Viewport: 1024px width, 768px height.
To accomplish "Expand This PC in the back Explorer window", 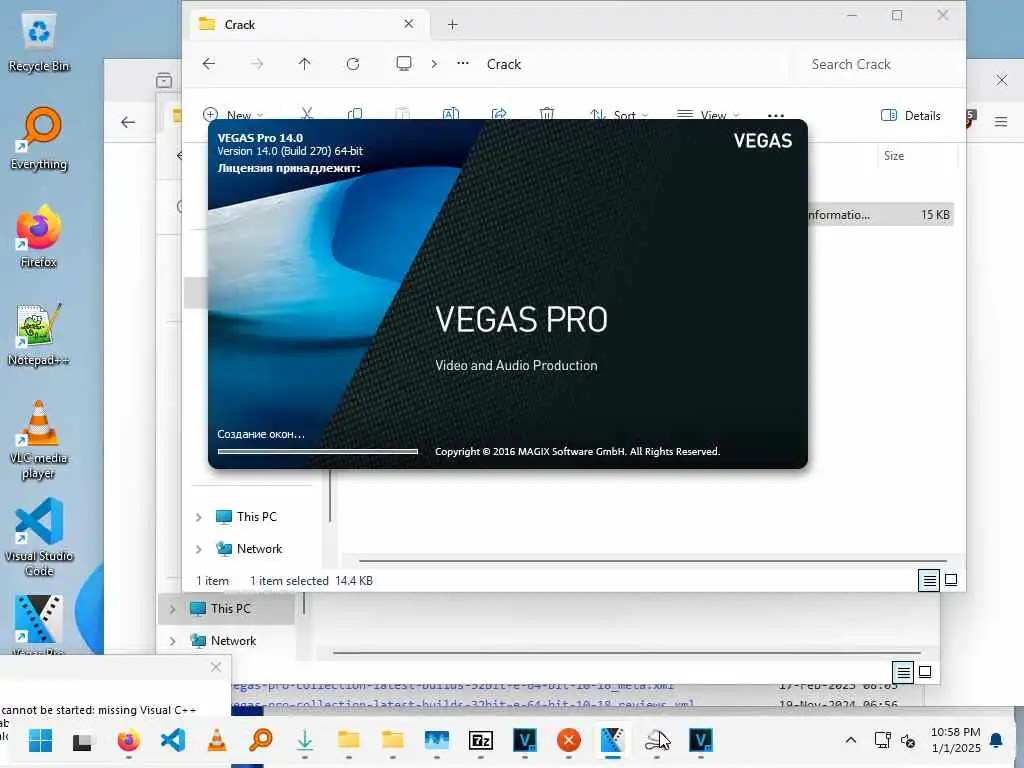I will click(172, 609).
